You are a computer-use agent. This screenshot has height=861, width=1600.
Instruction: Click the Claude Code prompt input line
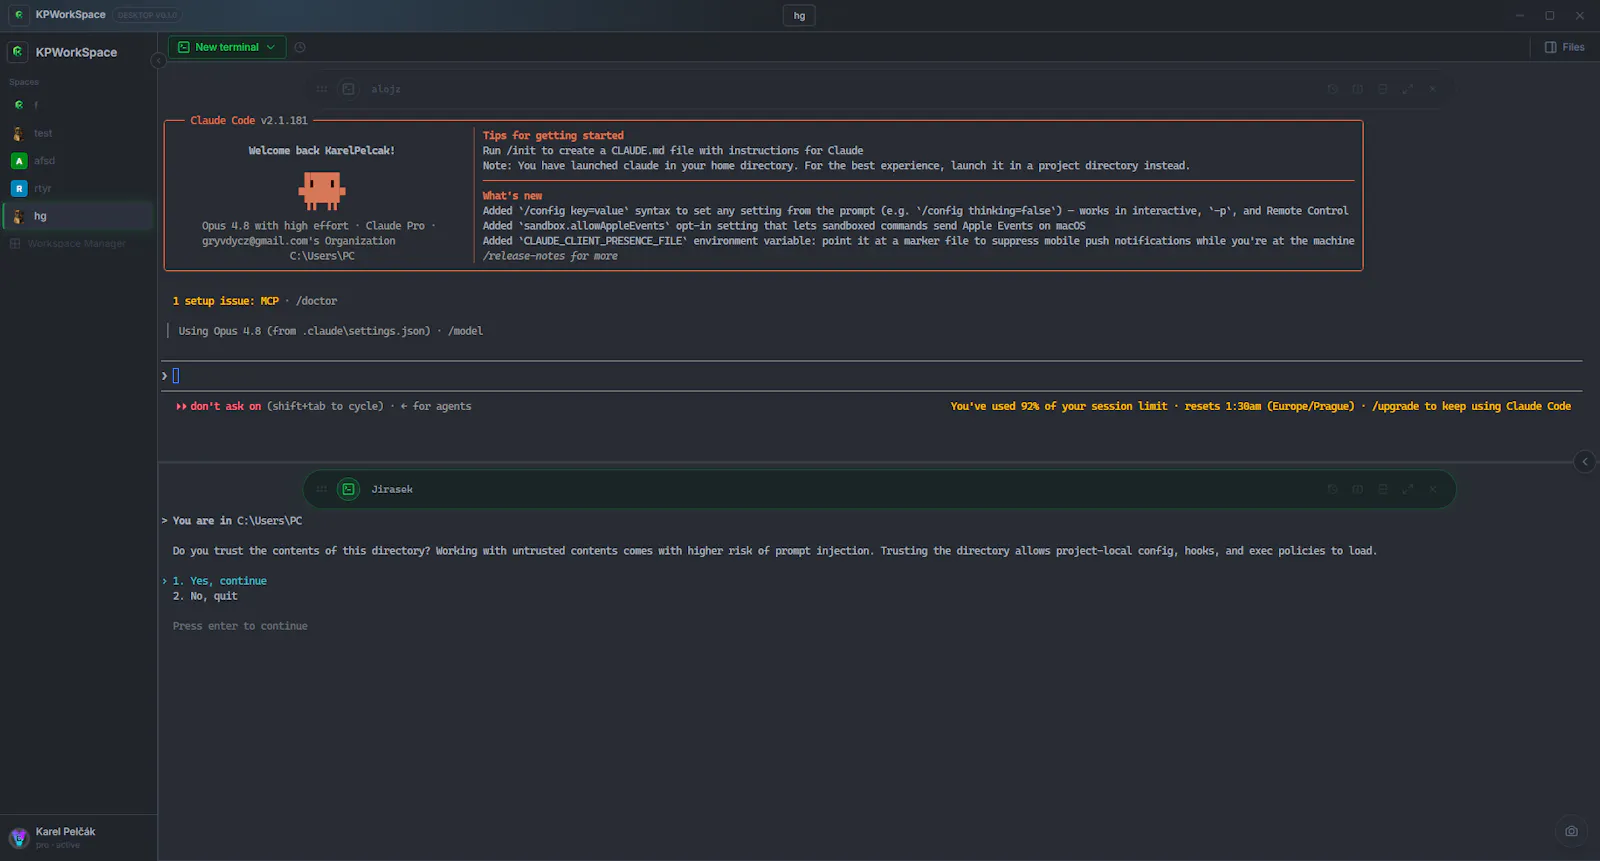coord(870,376)
